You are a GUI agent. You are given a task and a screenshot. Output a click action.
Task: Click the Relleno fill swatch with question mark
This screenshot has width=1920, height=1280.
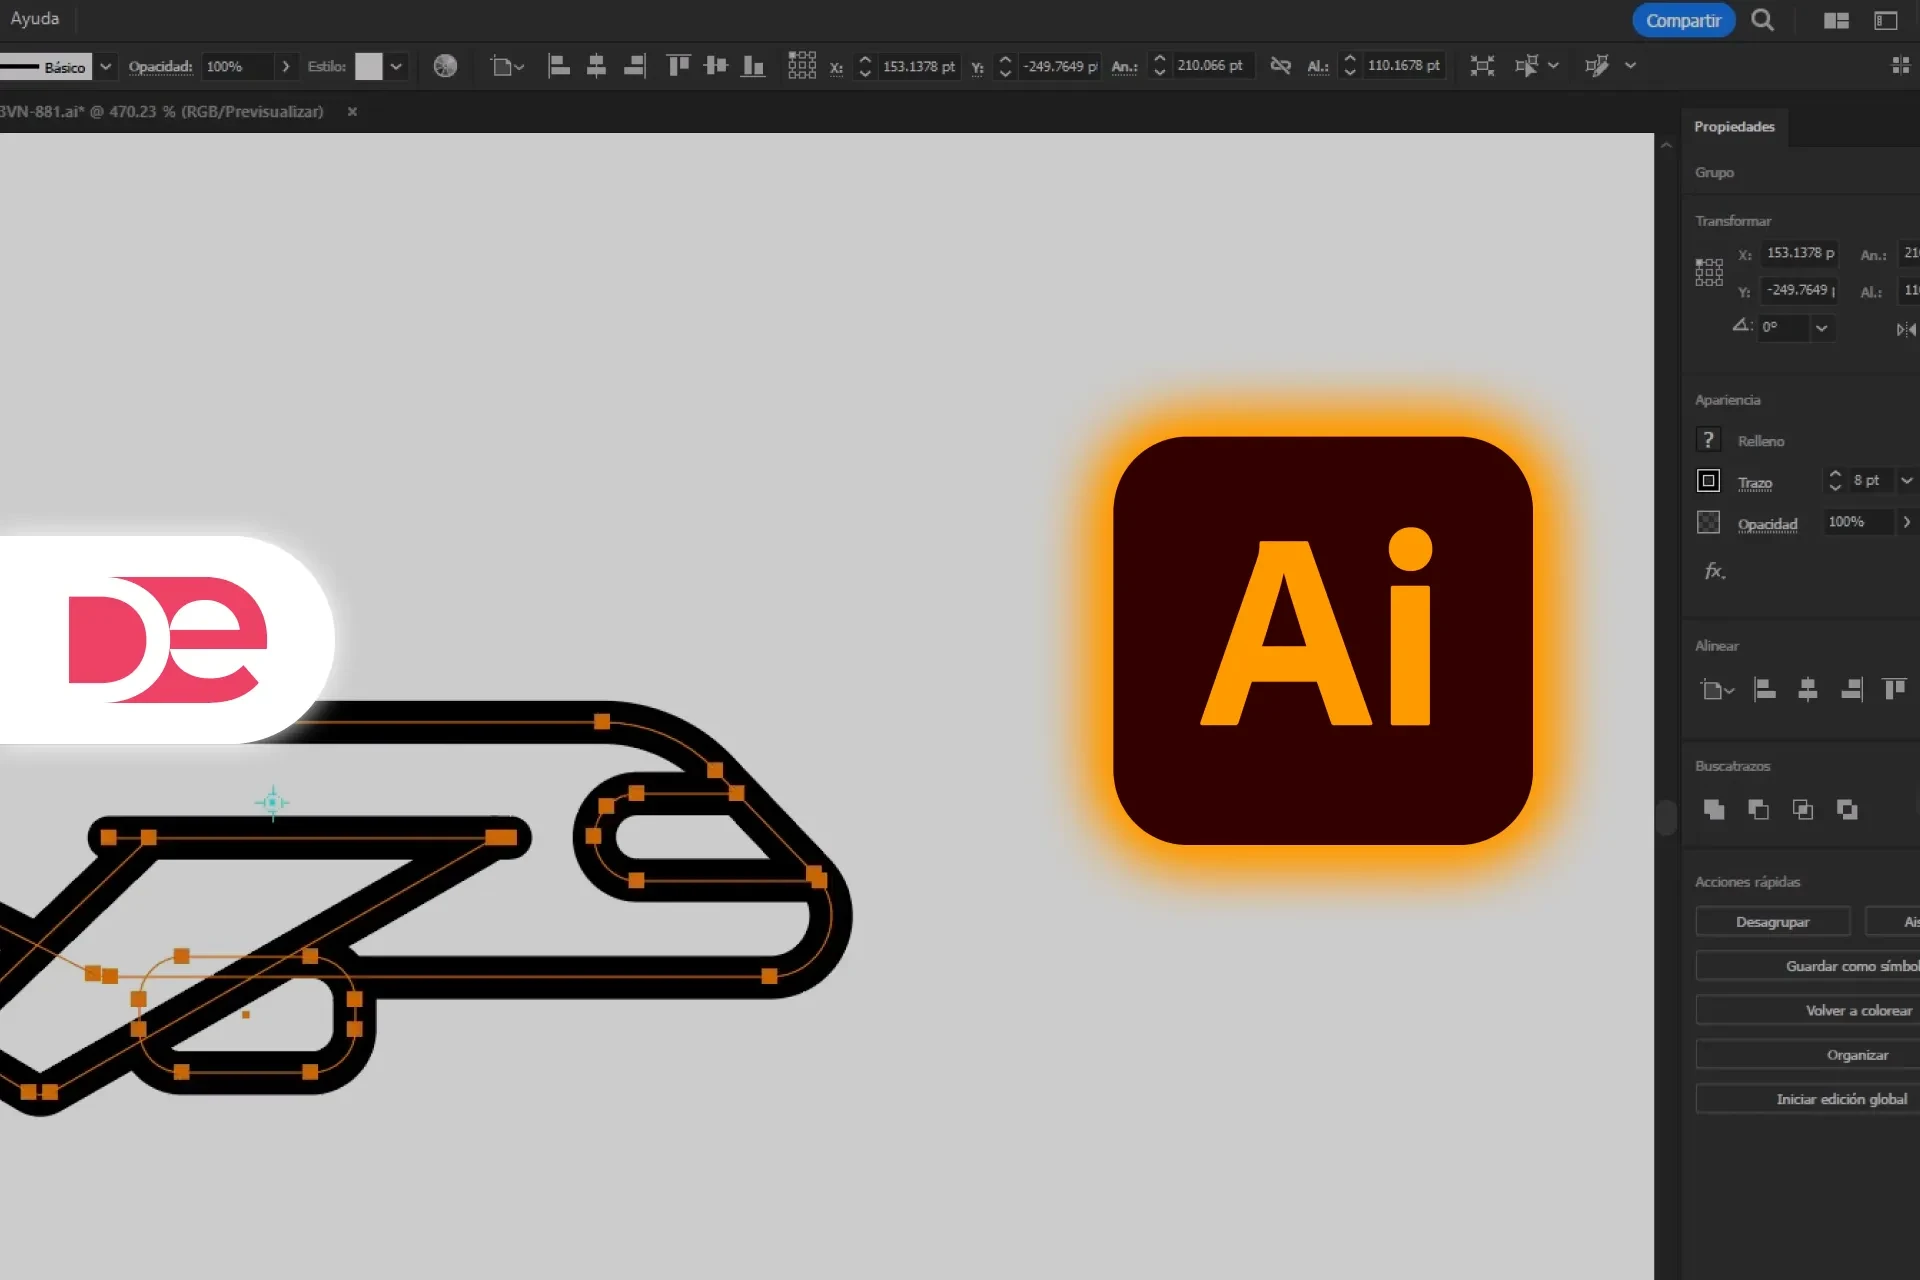[1708, 440]
